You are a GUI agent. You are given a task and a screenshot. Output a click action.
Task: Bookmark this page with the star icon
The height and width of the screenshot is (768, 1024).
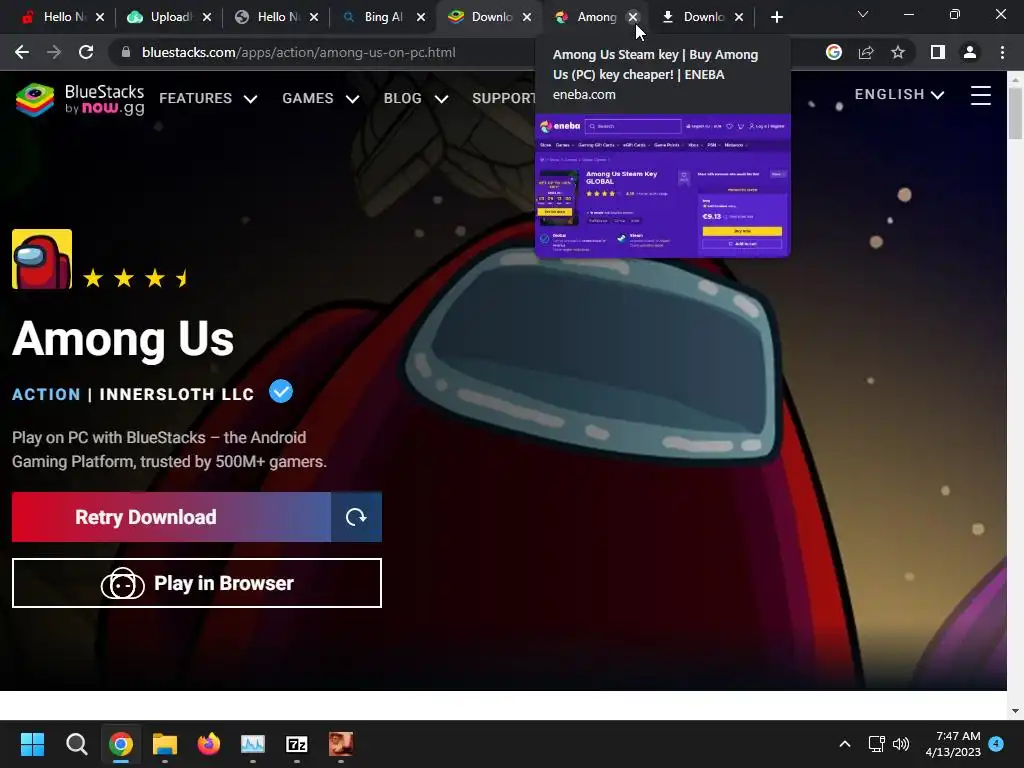click(898, 52)
